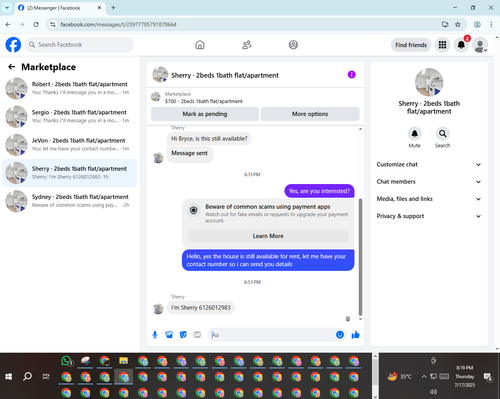Open conversation info purple icon
The height and width of the screenshot is (399, 500).
tap(352, 75)
